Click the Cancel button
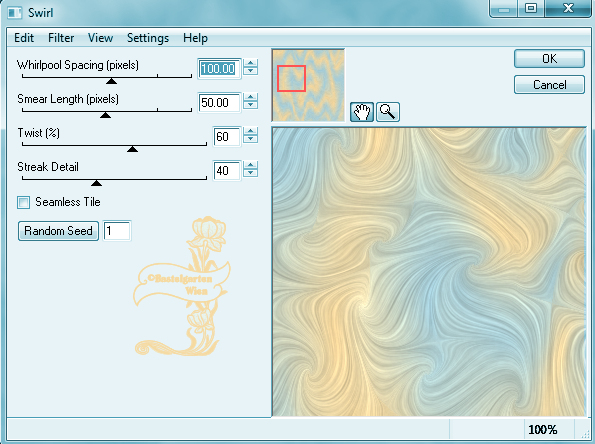 point(549,84)
